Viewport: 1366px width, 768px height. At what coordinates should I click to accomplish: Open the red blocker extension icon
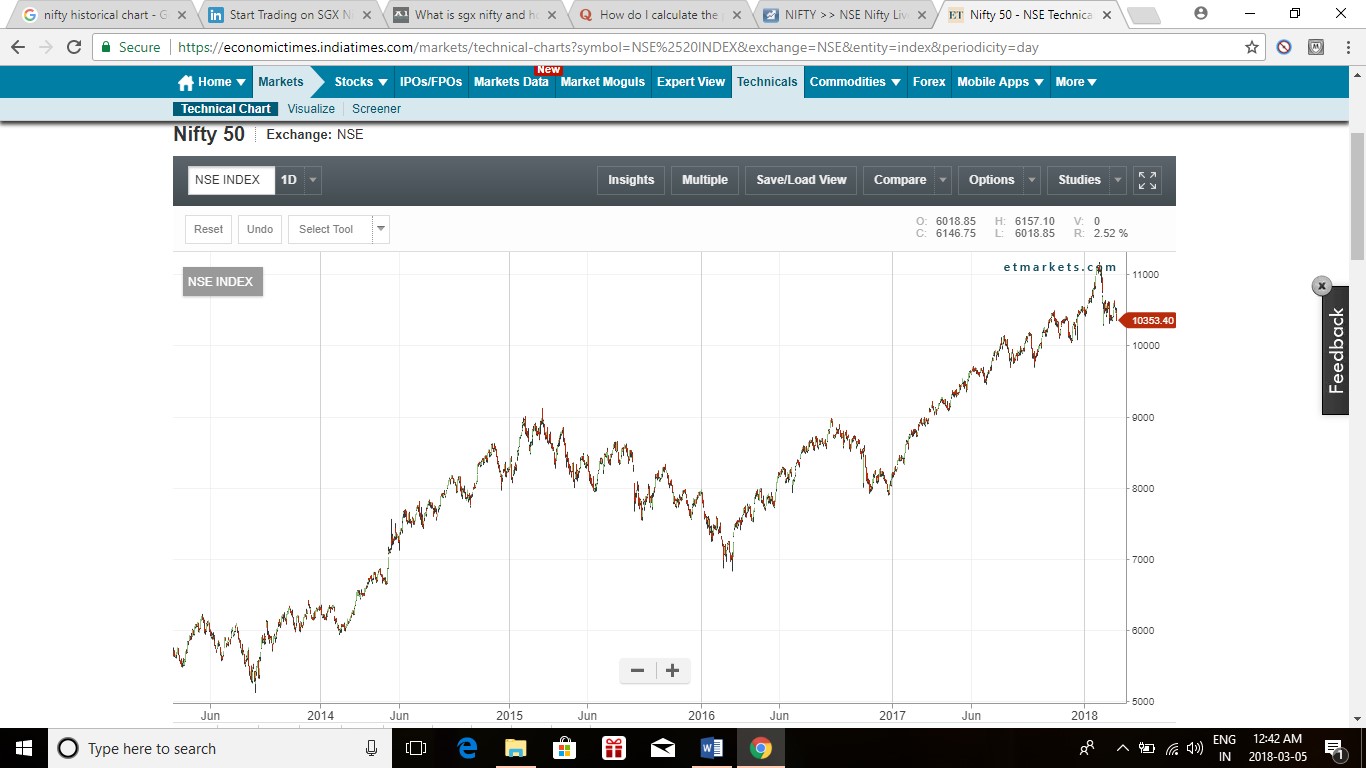click(x=1285, y=47)
